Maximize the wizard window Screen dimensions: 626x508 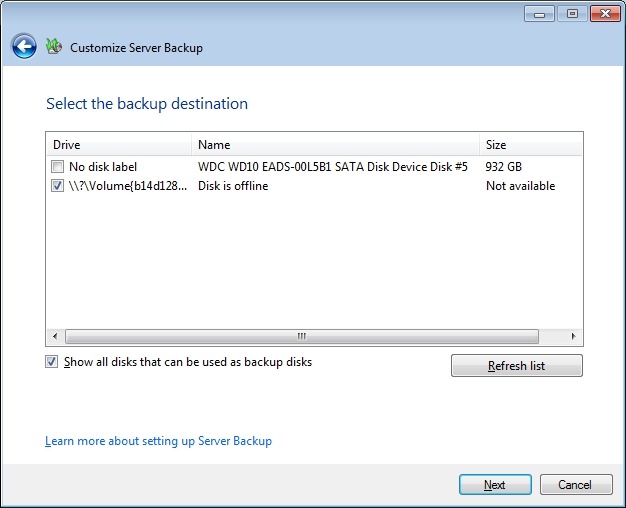(572, 13)
